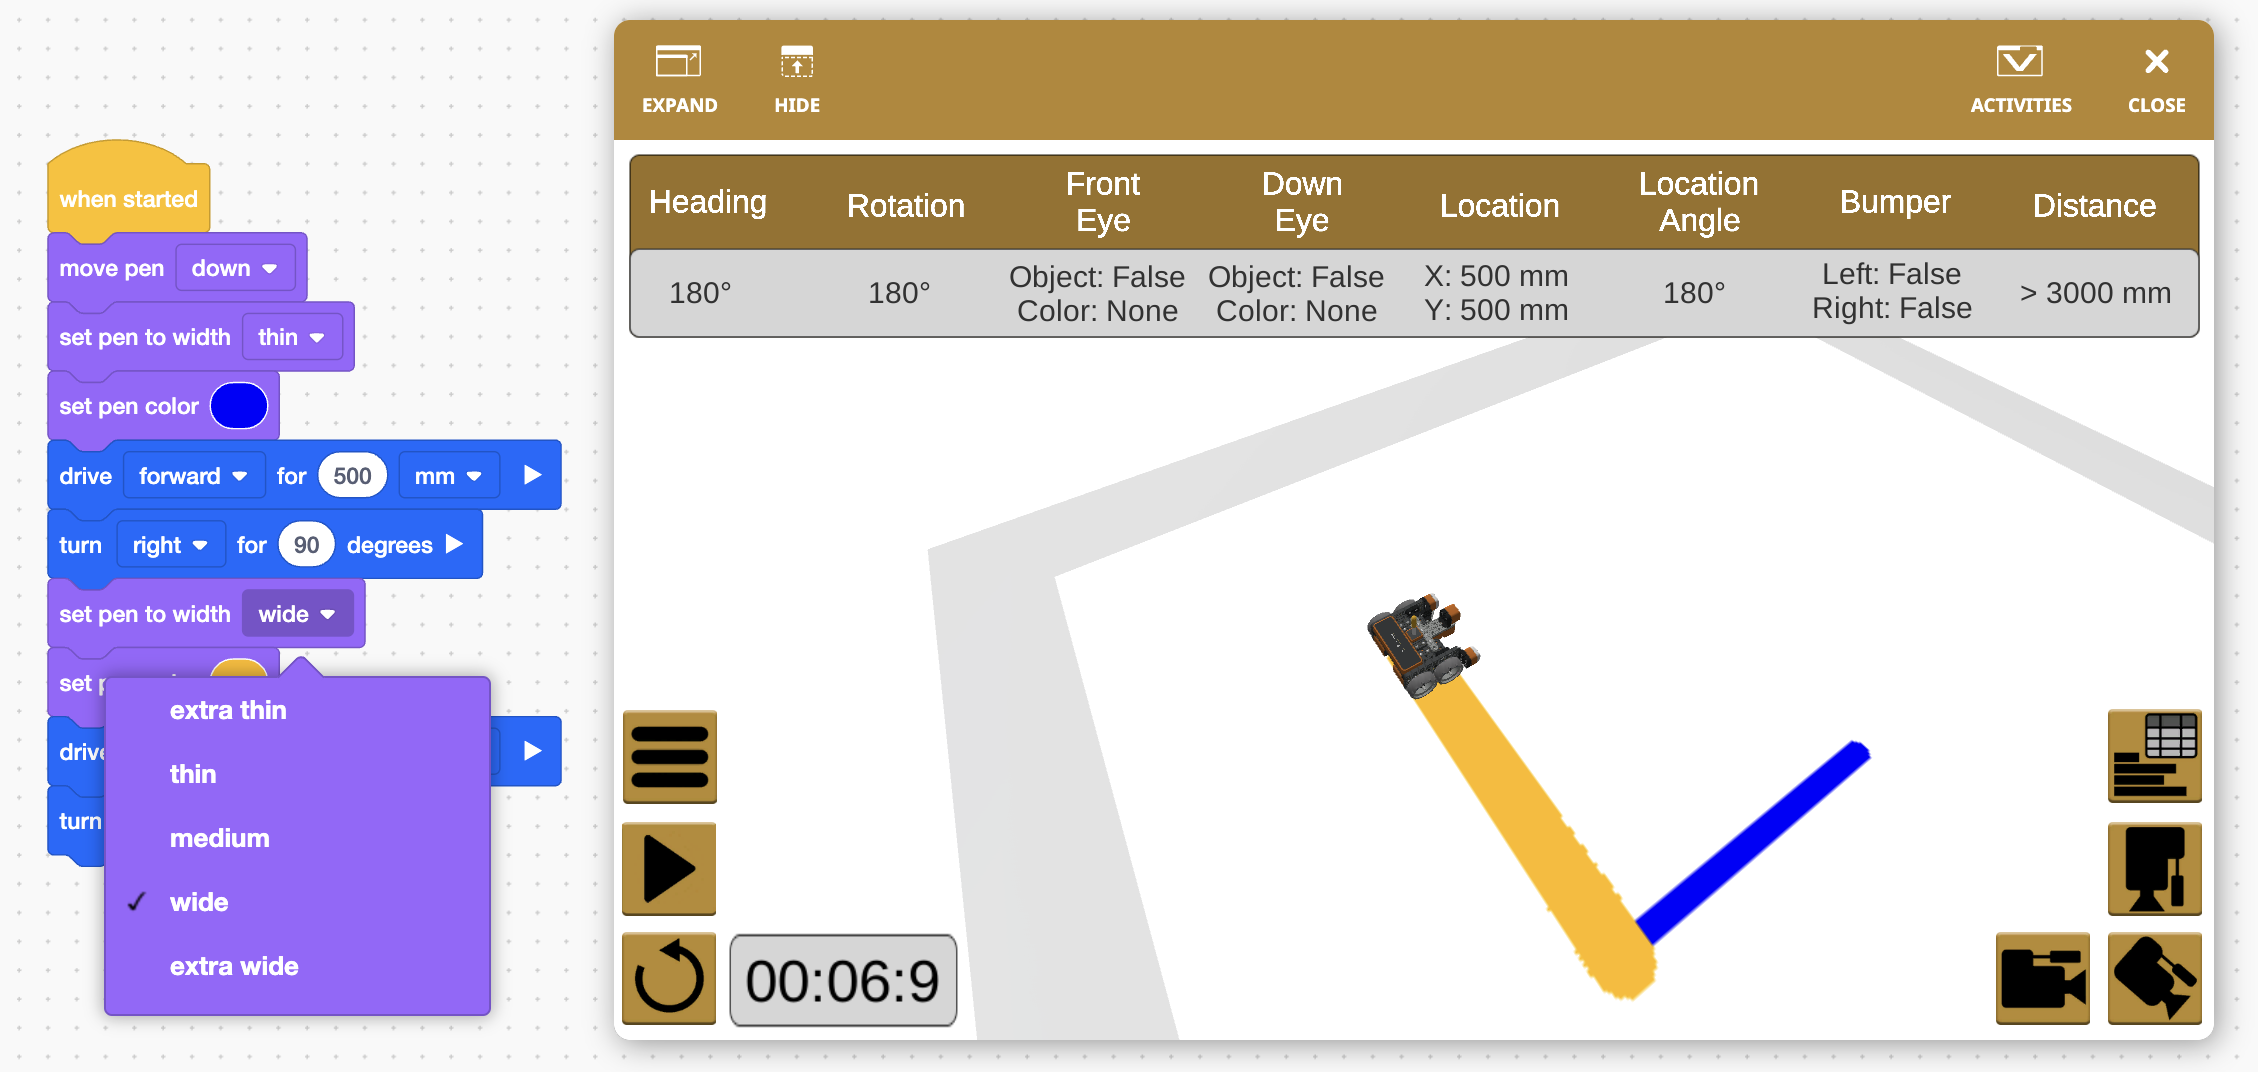Select the wide pen width option
The width and height of the screenshot is (2258, 1072).
click(x=199, y=901)
